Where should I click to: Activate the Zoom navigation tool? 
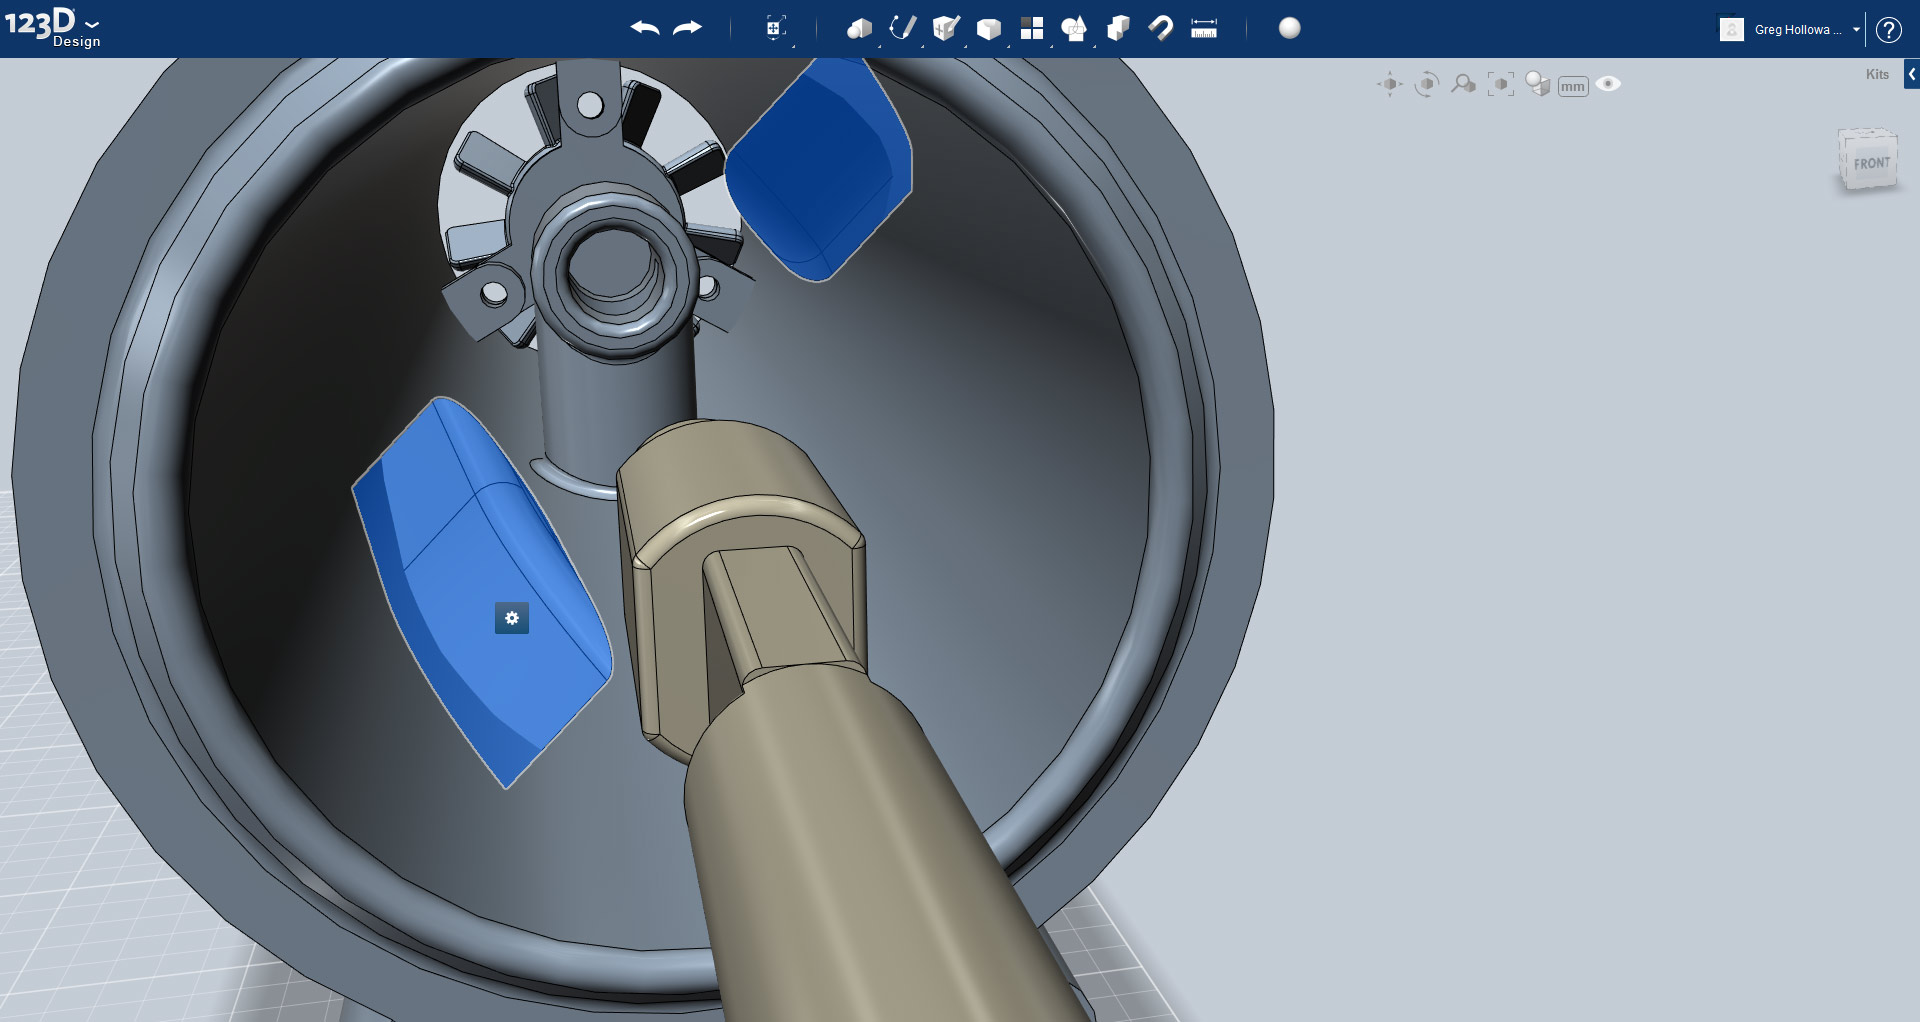tap(1463, 84)
